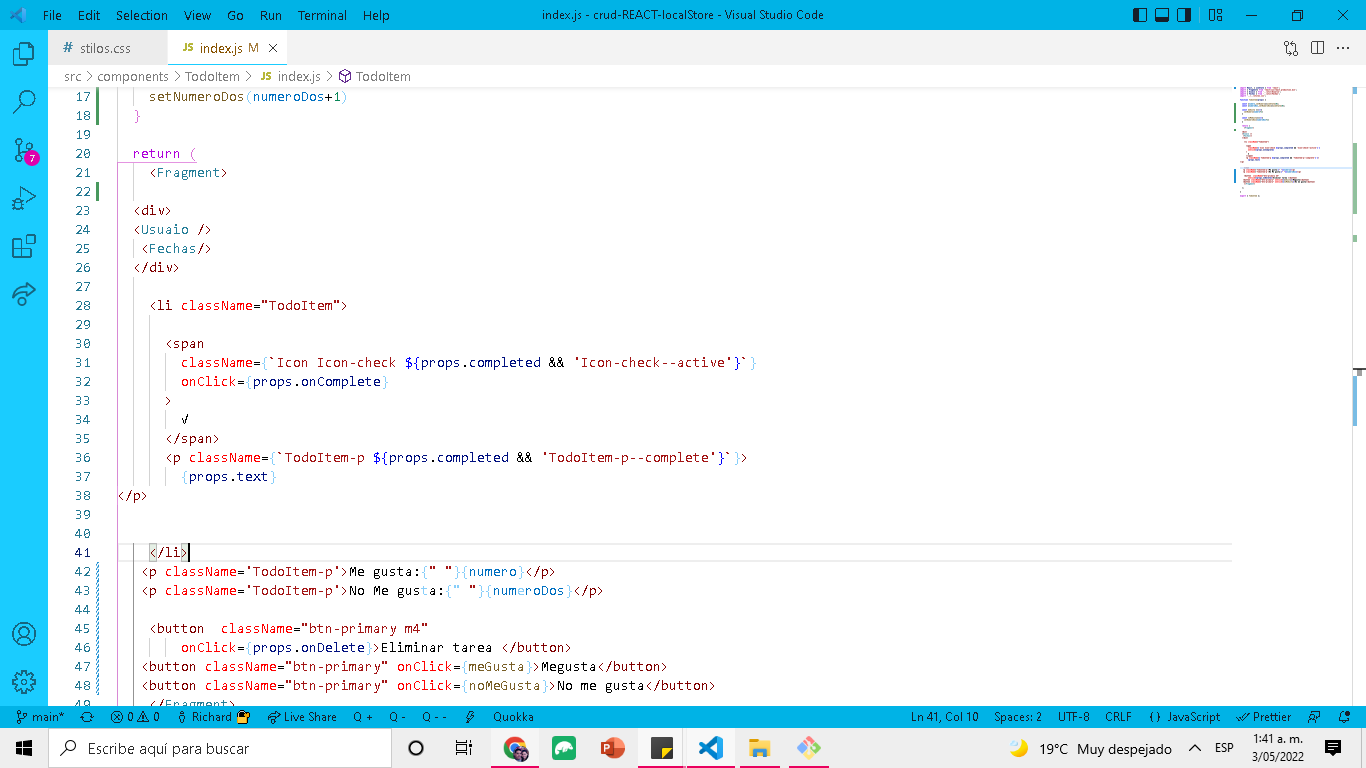Toggle Primary Side Bar visibility
This screenshot has width=1366, height=768.
click(1141, 15)
